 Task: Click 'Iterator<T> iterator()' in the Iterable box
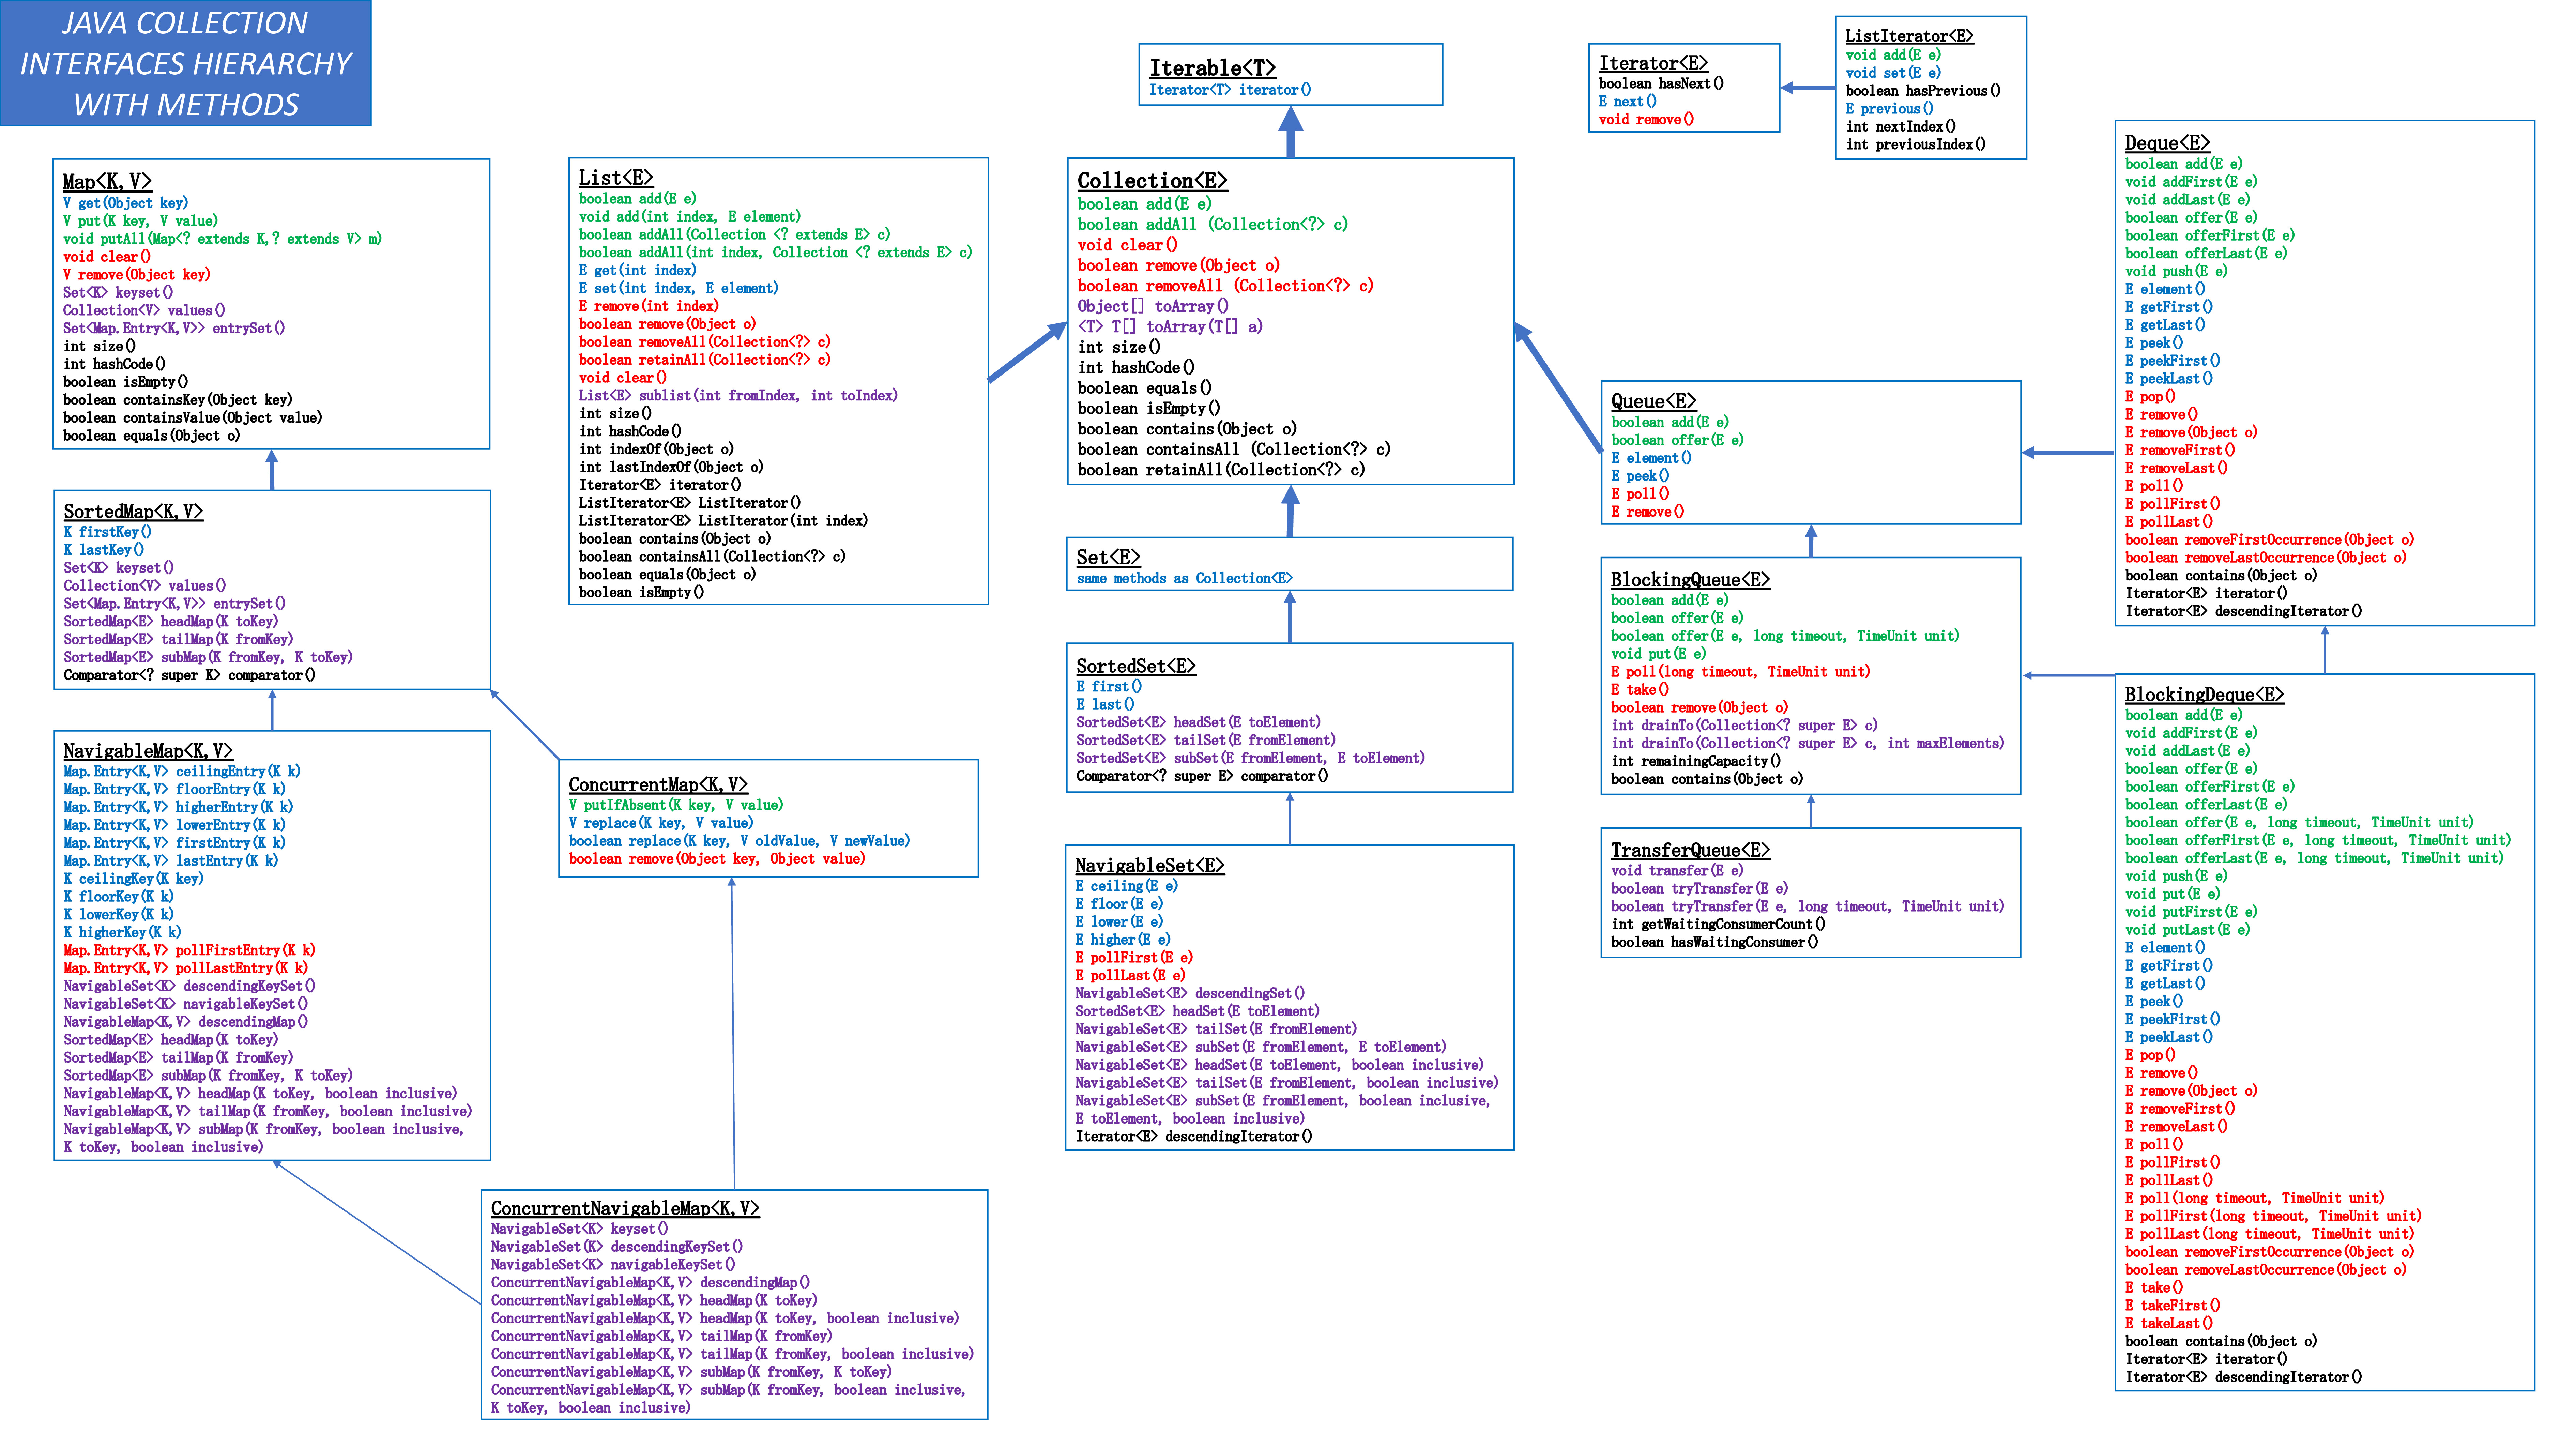click(x=1230, y=90)
